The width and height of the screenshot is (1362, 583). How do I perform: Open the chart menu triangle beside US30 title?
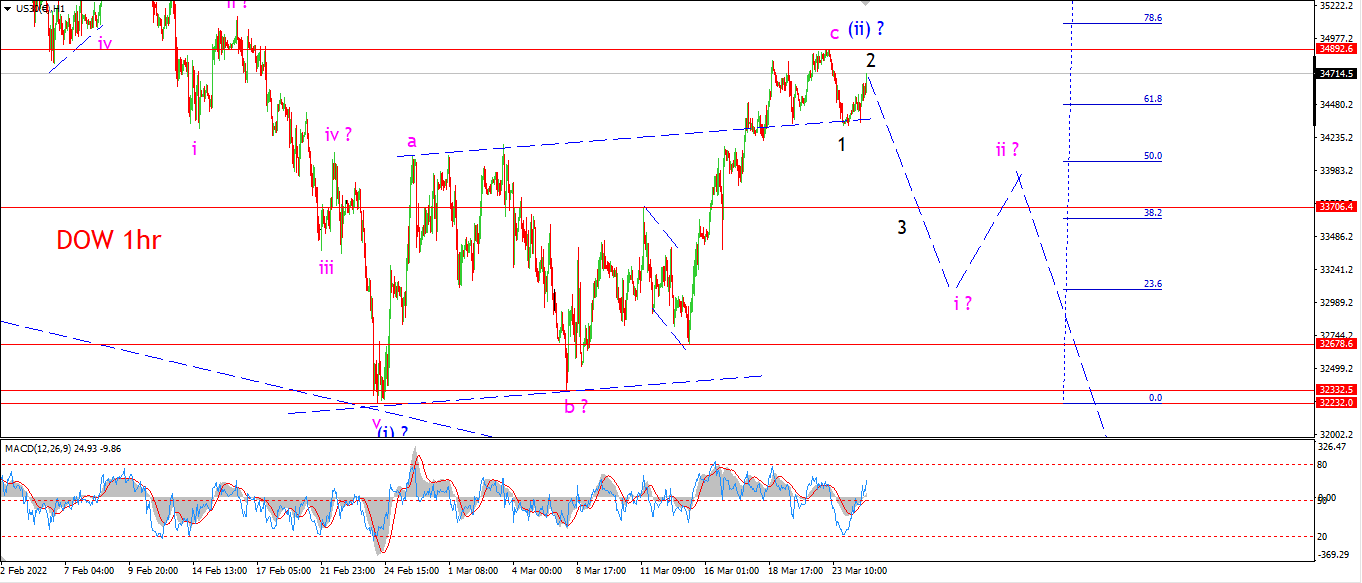tap(6, 8)
